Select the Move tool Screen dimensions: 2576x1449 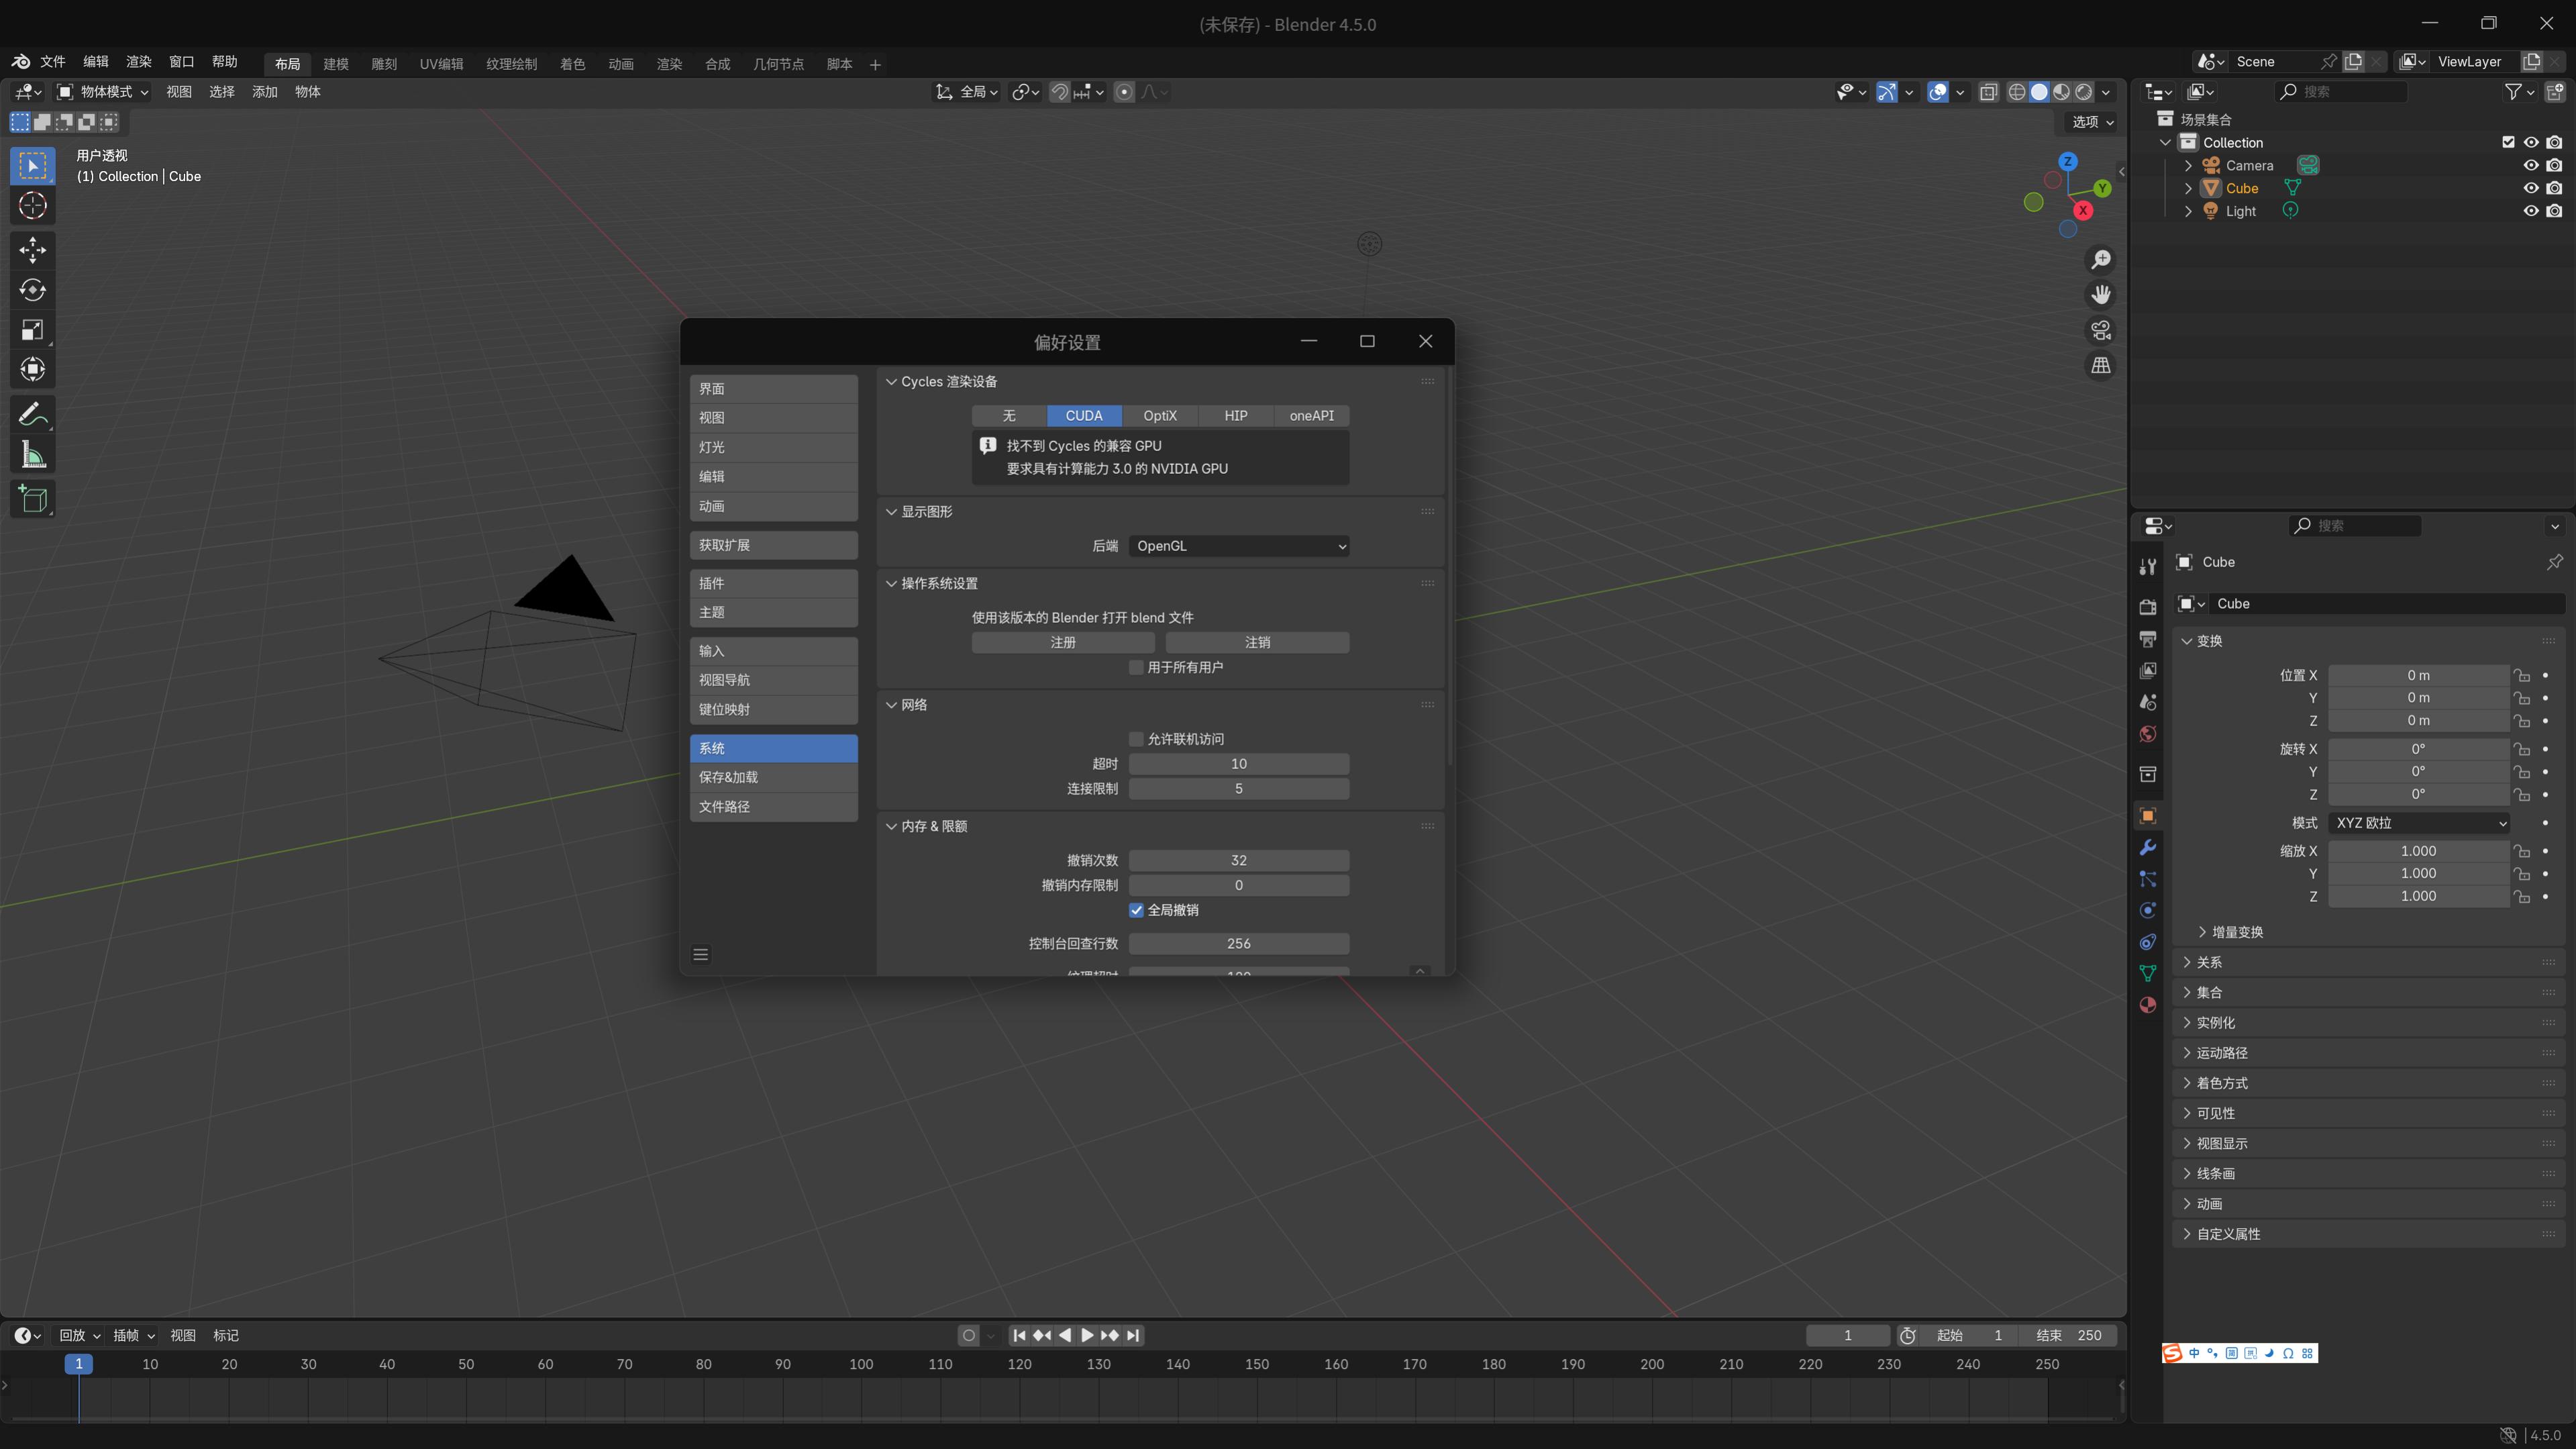click(32, 249)
